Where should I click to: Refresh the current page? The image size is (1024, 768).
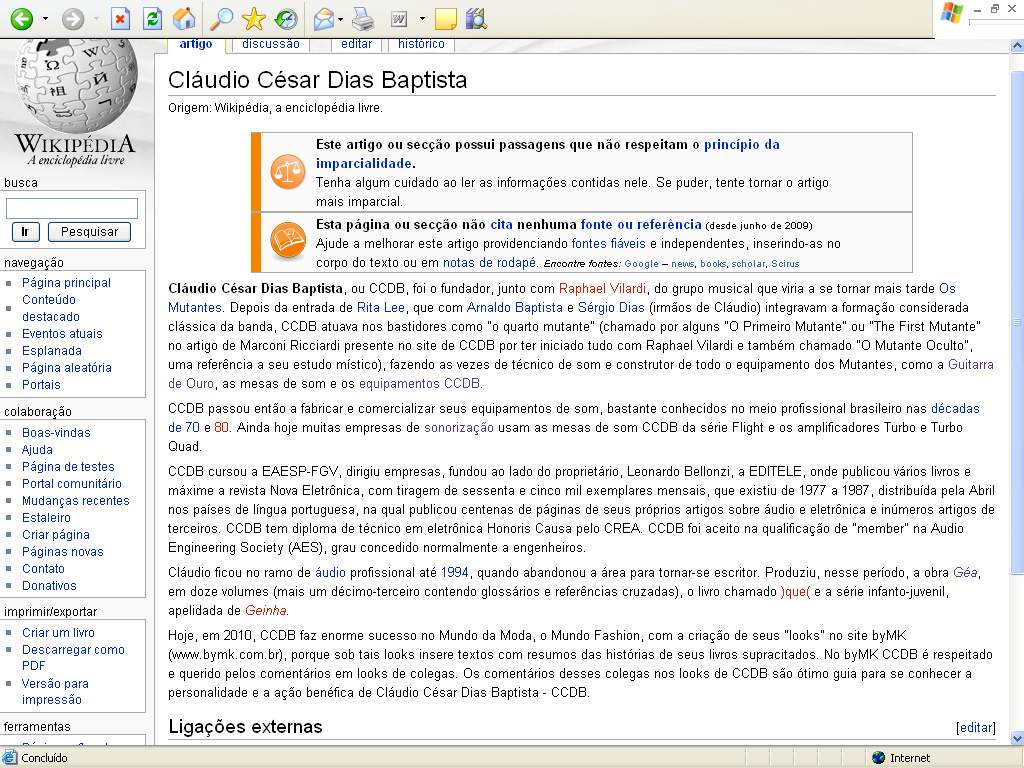[x=152, y=18]
